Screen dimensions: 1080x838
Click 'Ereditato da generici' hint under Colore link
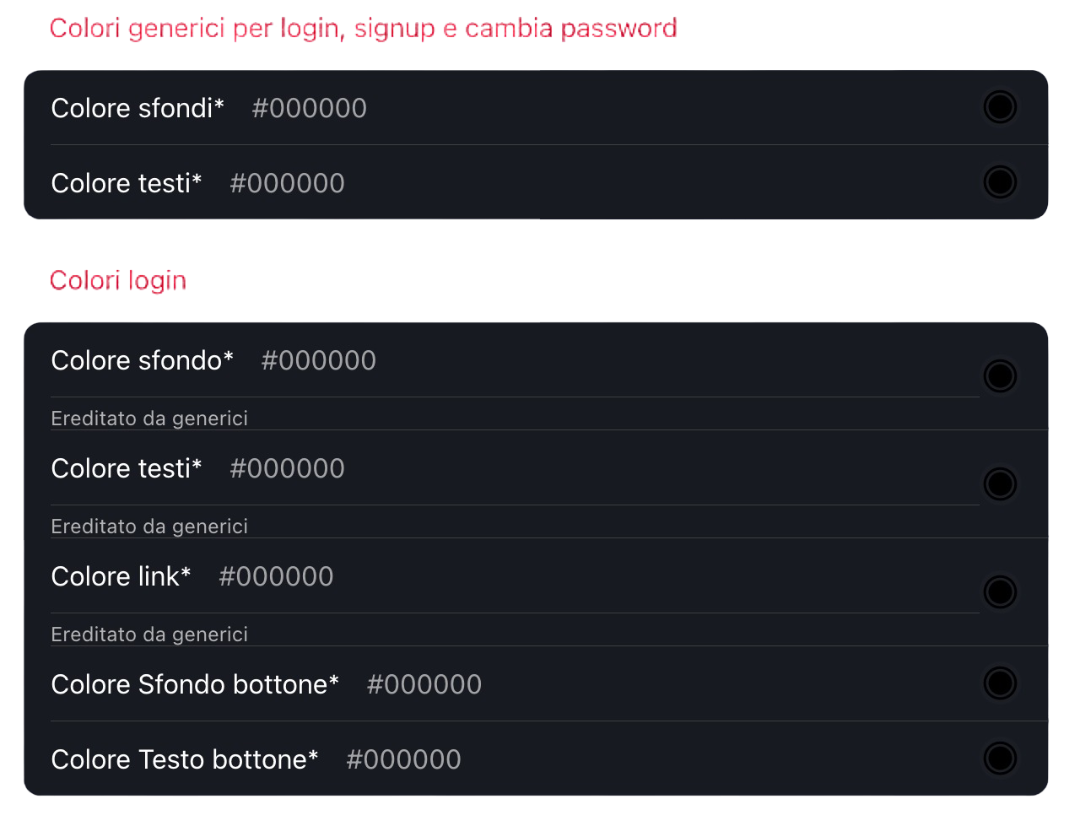point(149,634)
